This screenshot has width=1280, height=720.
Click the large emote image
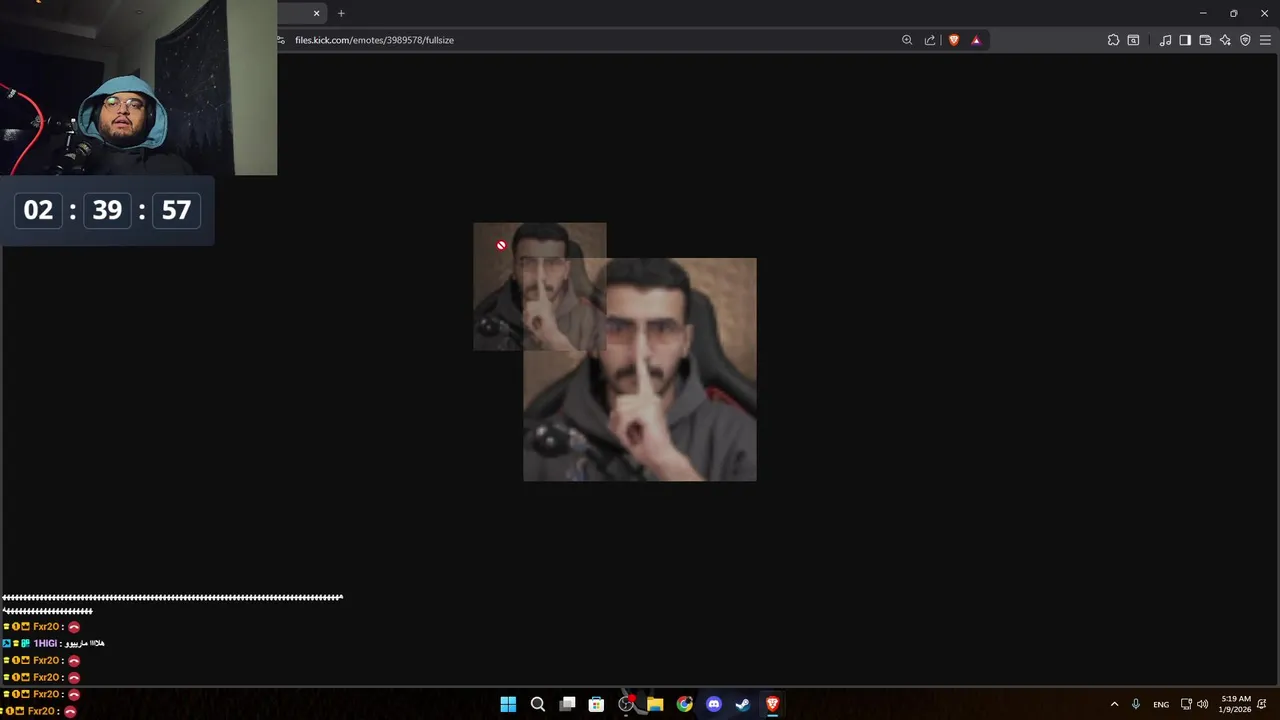(640, 370)
